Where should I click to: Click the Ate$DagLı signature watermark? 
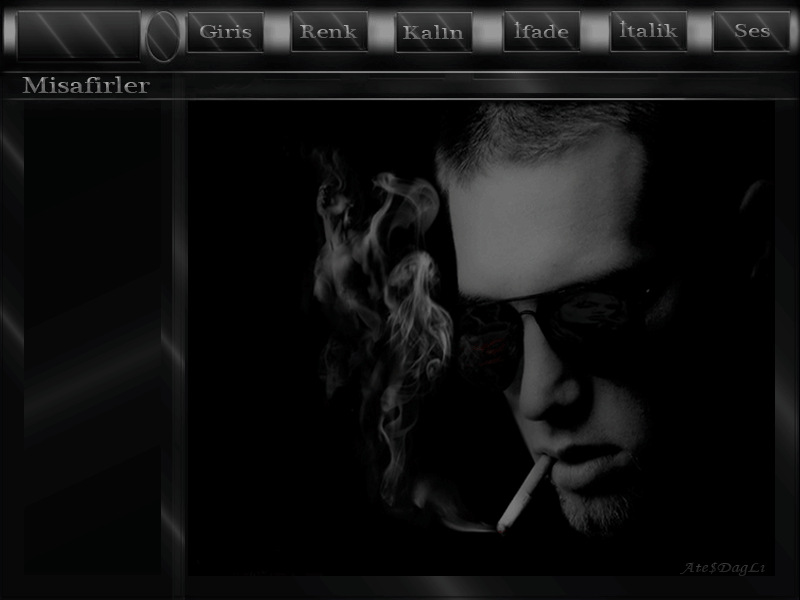[x=723, y=568]
